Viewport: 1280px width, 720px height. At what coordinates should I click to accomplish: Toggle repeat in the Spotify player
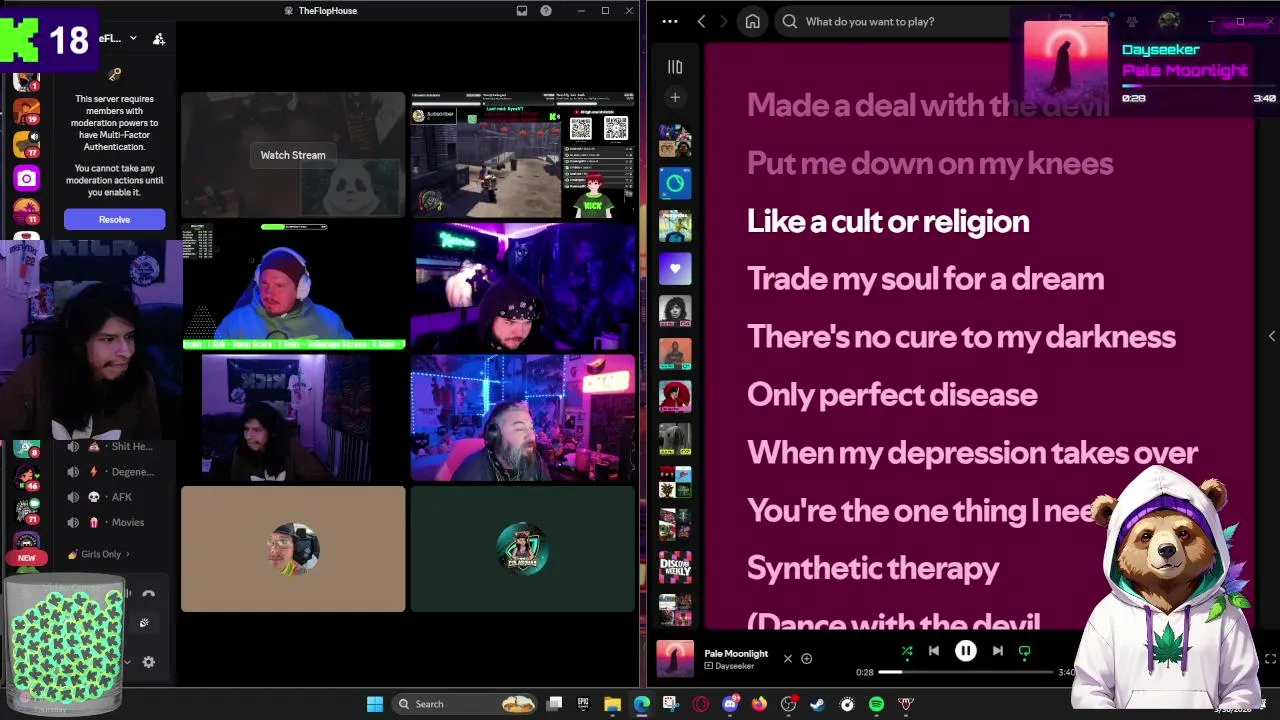pyautogui.click(x=1024, y=651)
